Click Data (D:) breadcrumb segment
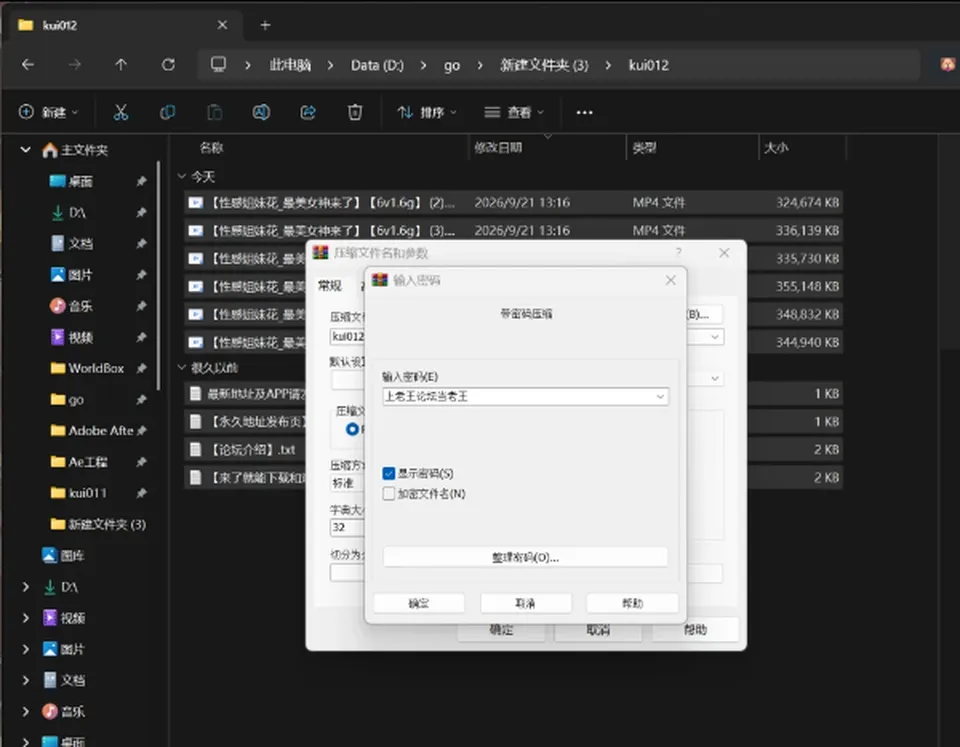Image resolution: width=960 pixels, height=747 pixels. click(377, 65)
